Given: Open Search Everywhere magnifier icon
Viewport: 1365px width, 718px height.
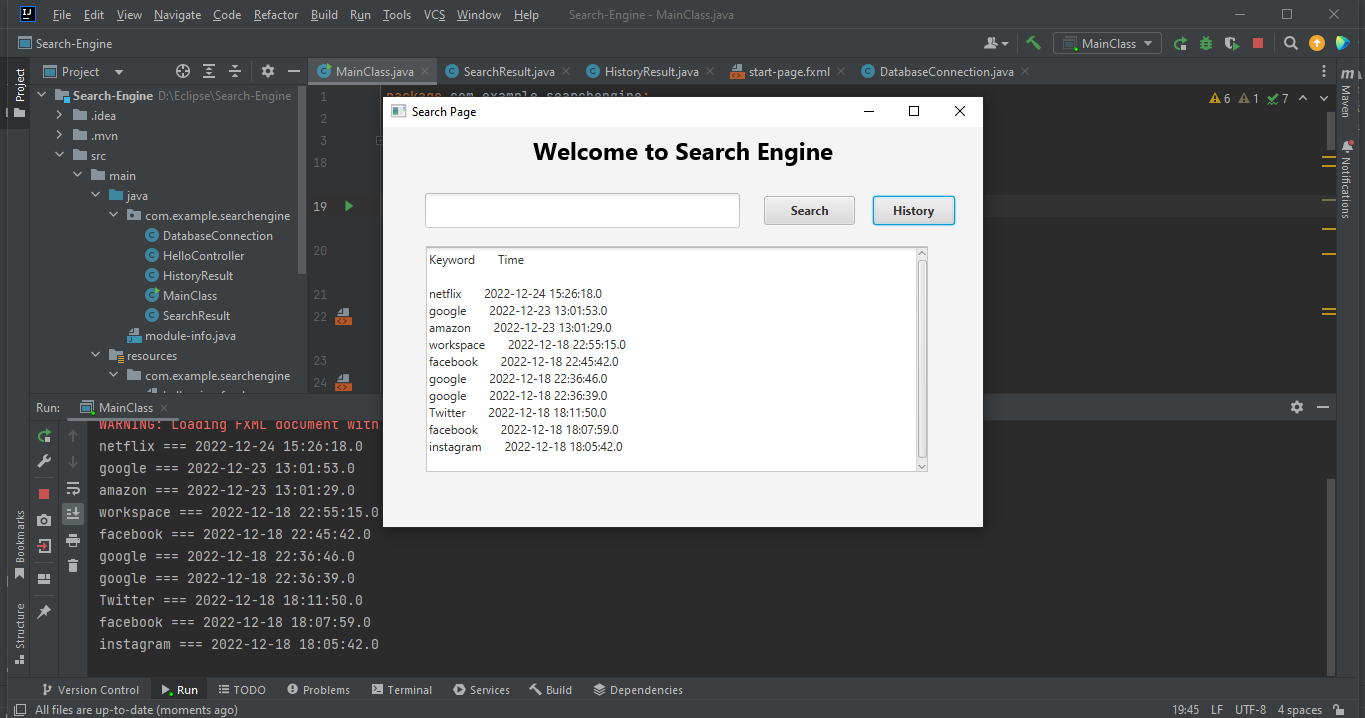Looking at the screenshot, I should [x=1291, y=43].
